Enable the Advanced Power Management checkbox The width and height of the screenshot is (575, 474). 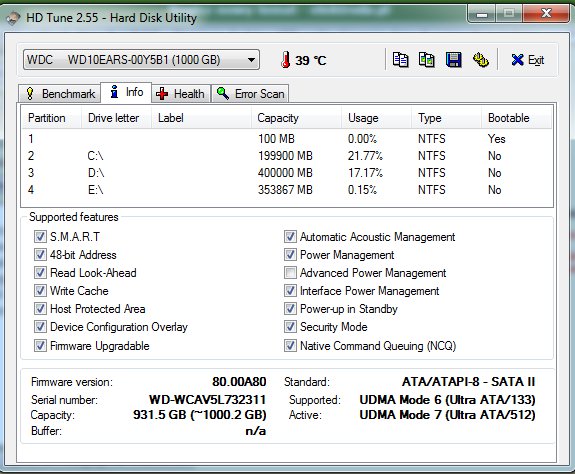click(290, 272)
